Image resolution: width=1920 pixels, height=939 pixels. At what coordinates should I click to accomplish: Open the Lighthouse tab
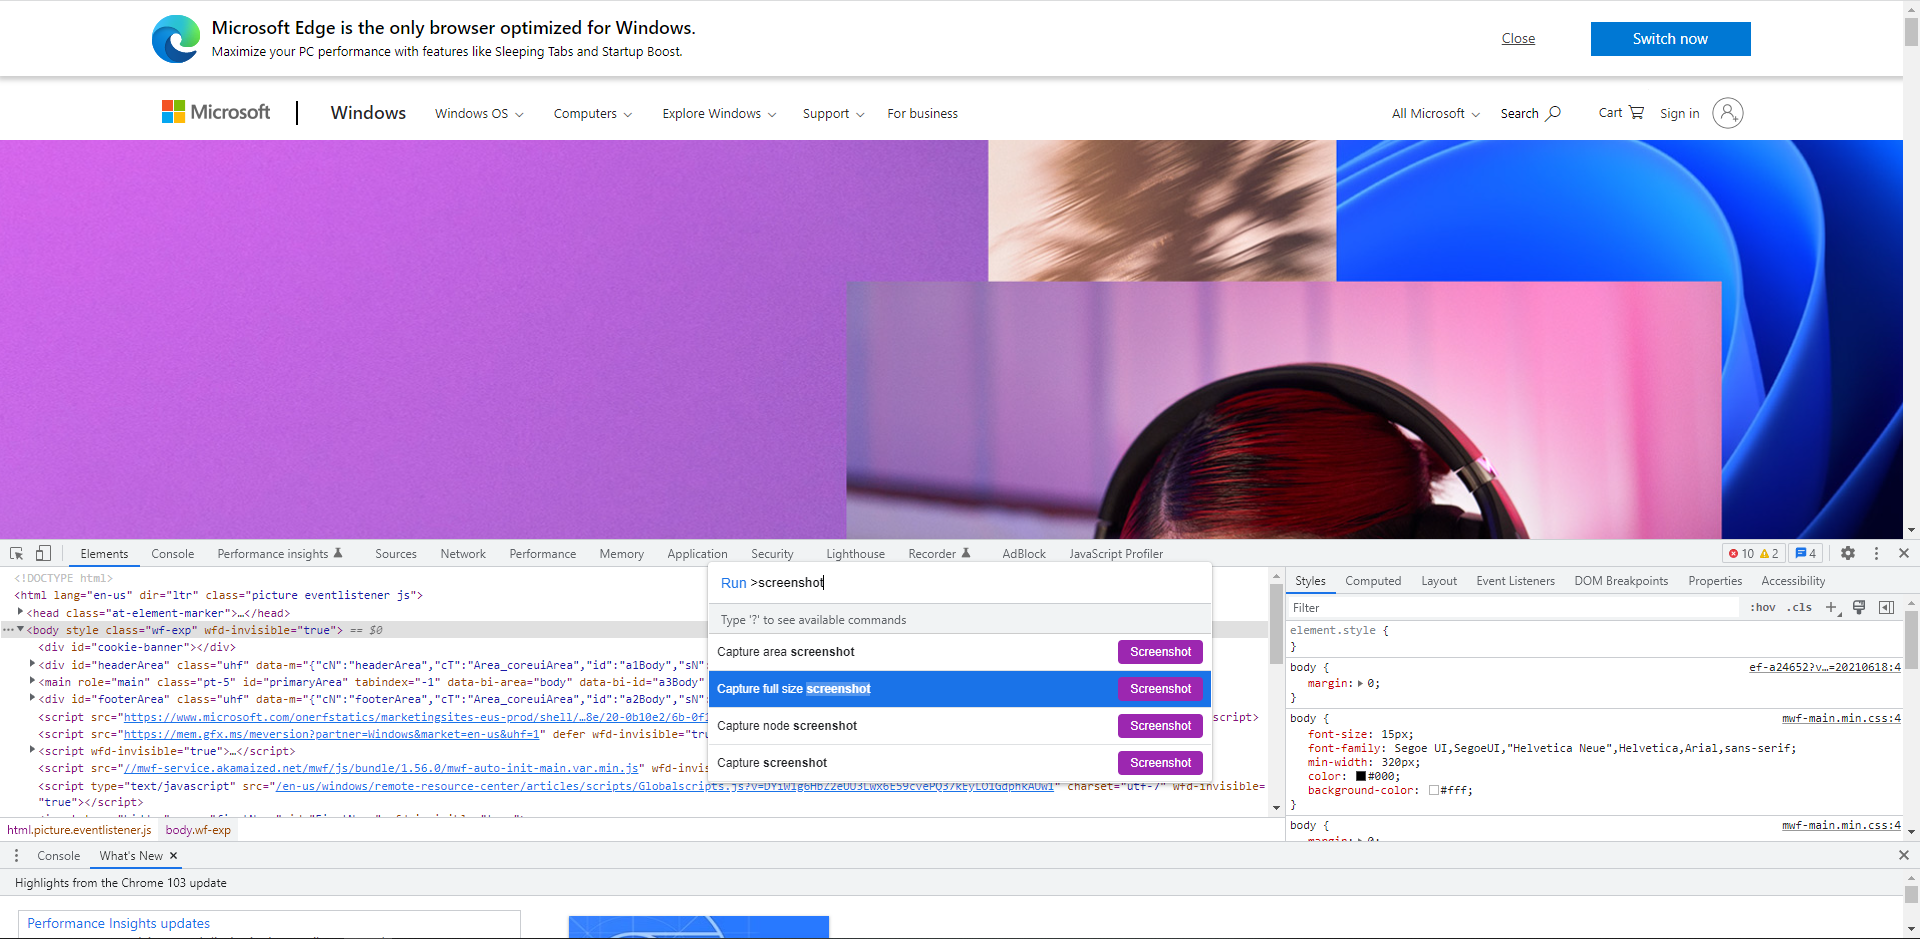(855, 554)
